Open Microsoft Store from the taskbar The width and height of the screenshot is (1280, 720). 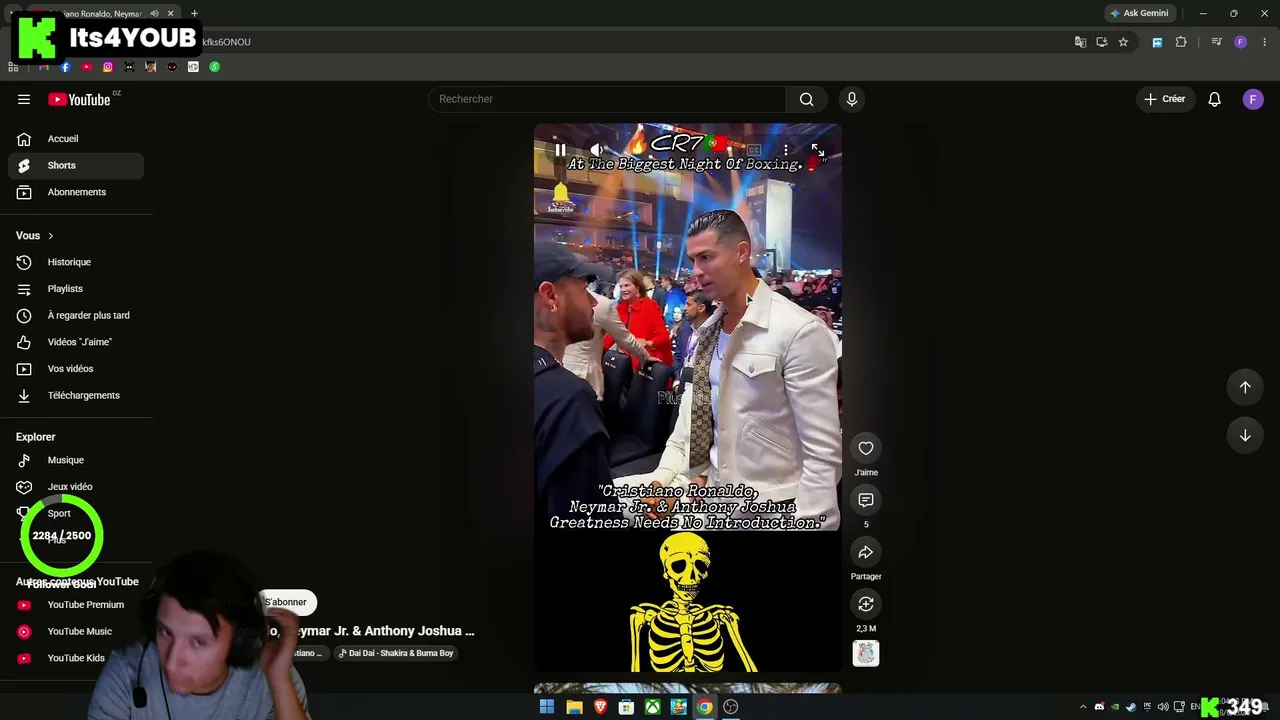tap(626, 707)
